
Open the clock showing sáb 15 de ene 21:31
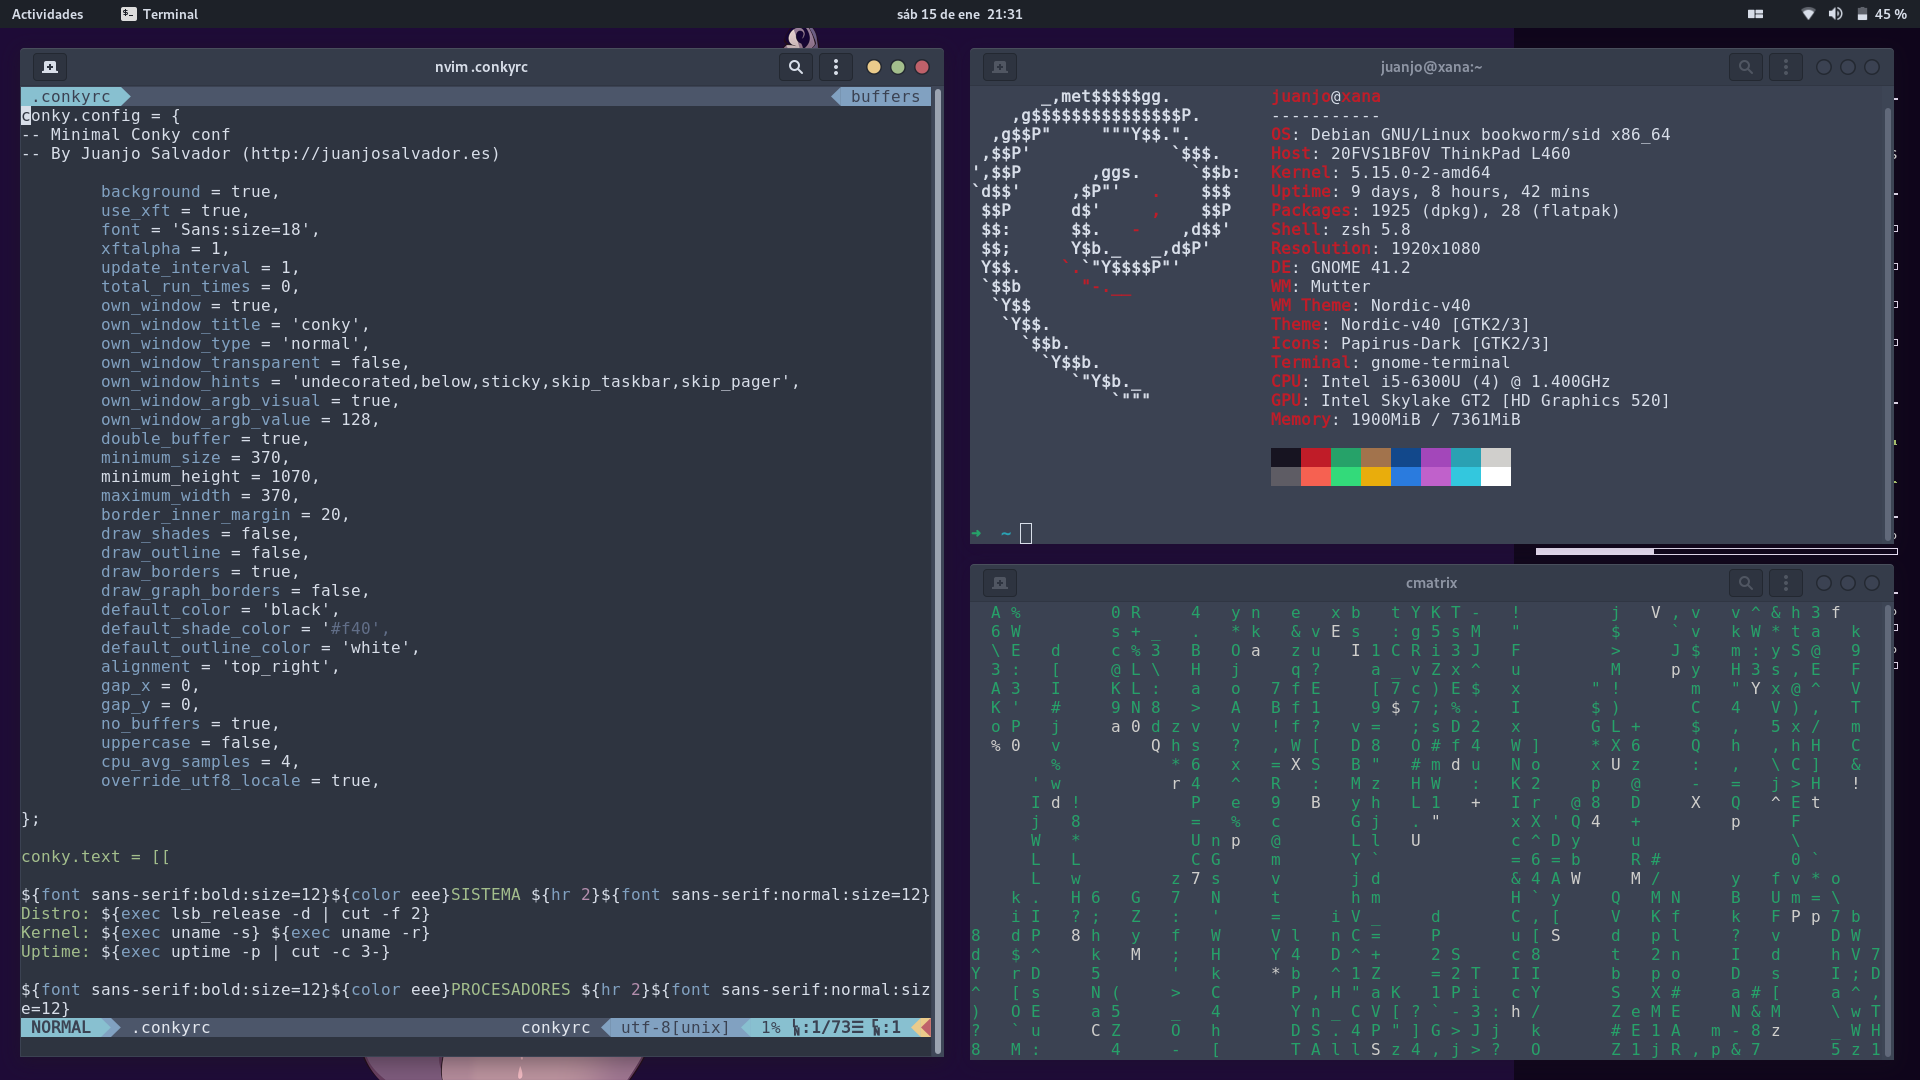pyautogui.click(x=959, y=14)
